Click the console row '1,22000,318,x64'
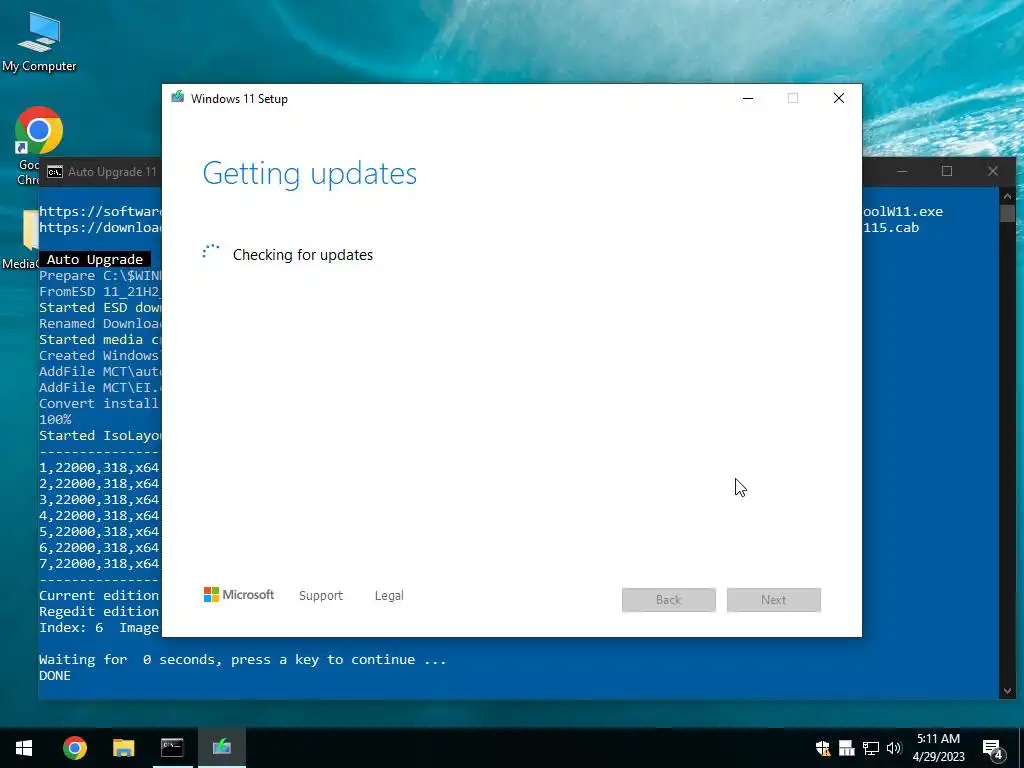 [99, 468]
